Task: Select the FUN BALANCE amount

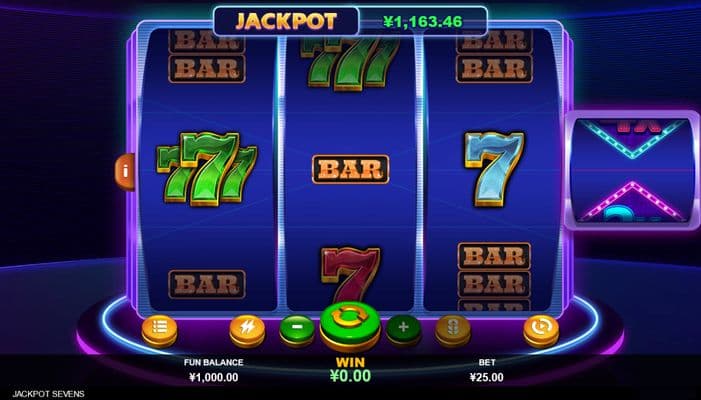Action: pyautogui.click(x=214, y=377)
